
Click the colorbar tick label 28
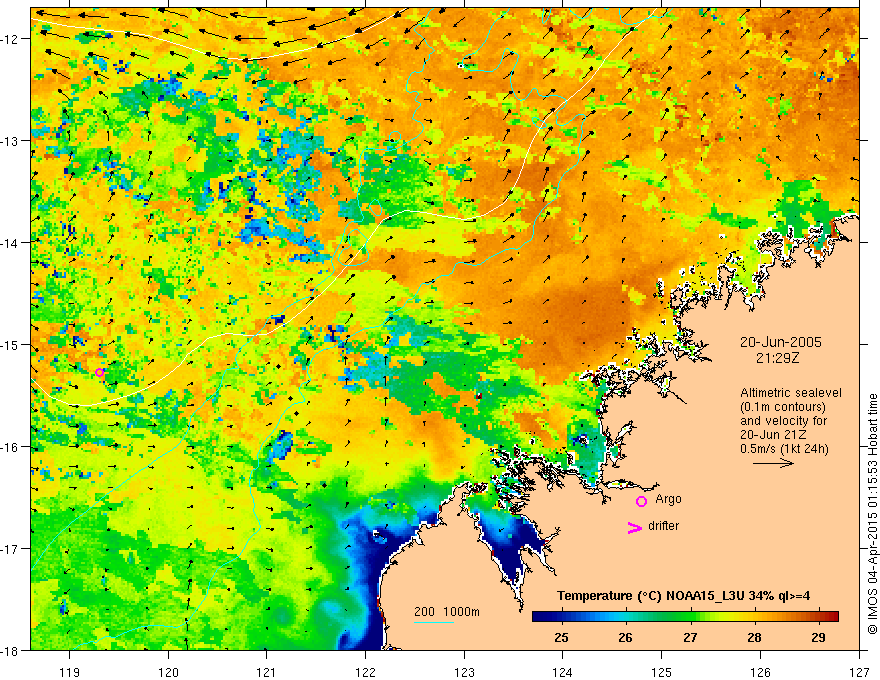click(754, 637)
